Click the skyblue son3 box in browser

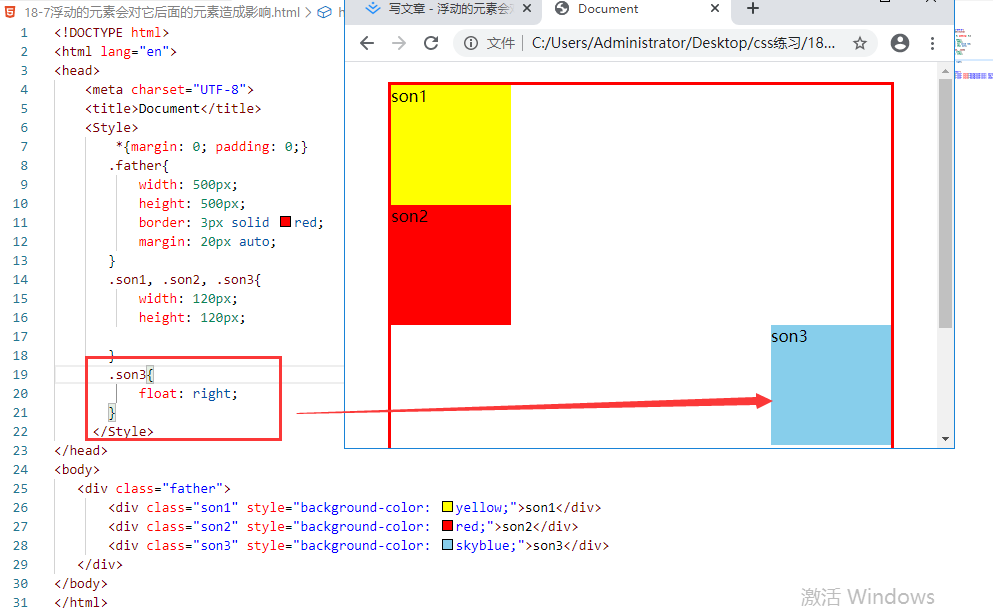coord(831,385)
